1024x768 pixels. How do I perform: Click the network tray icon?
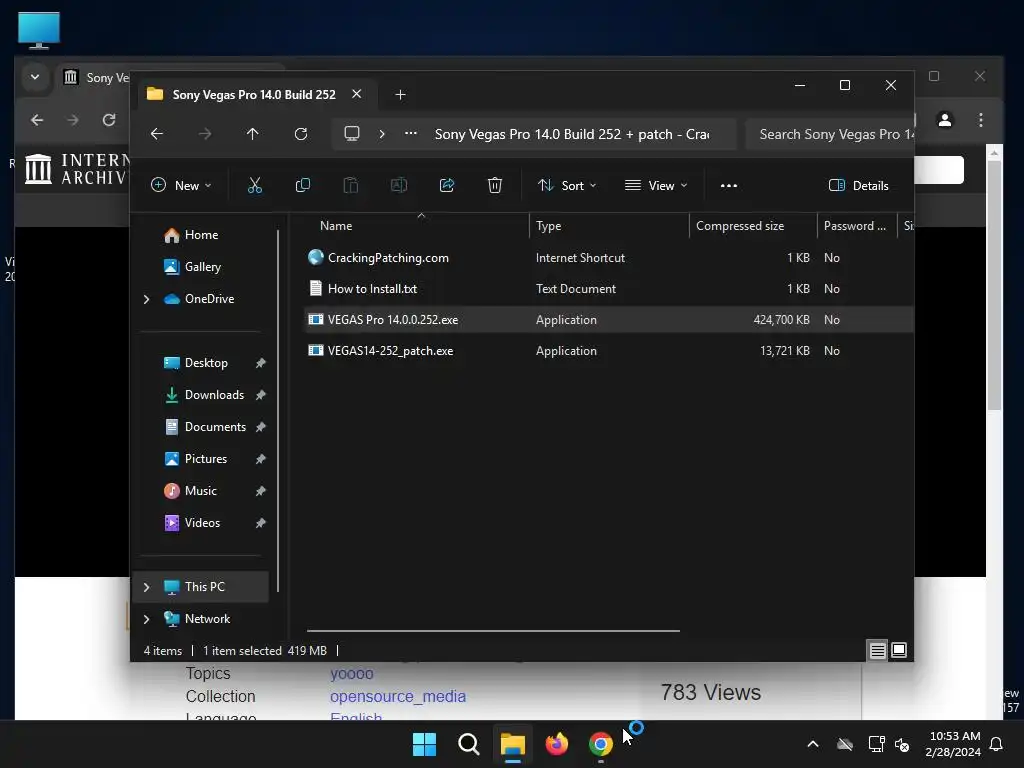click(876, 744)
